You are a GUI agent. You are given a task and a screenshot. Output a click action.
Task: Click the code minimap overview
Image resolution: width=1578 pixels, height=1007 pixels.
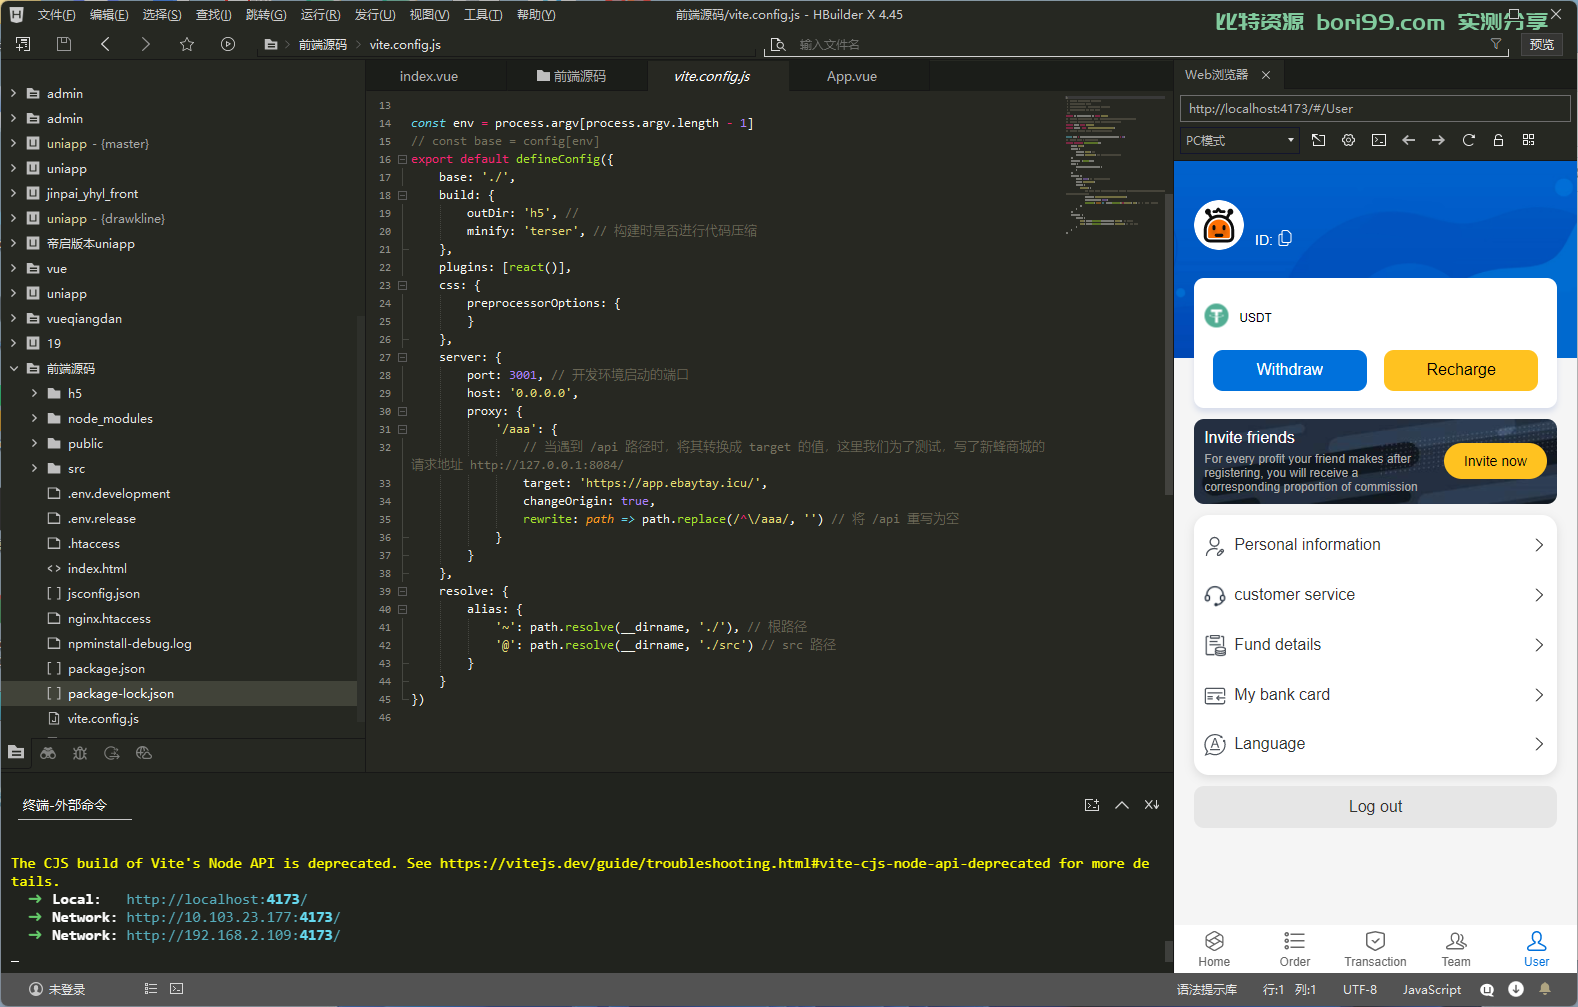(1114, 165)
